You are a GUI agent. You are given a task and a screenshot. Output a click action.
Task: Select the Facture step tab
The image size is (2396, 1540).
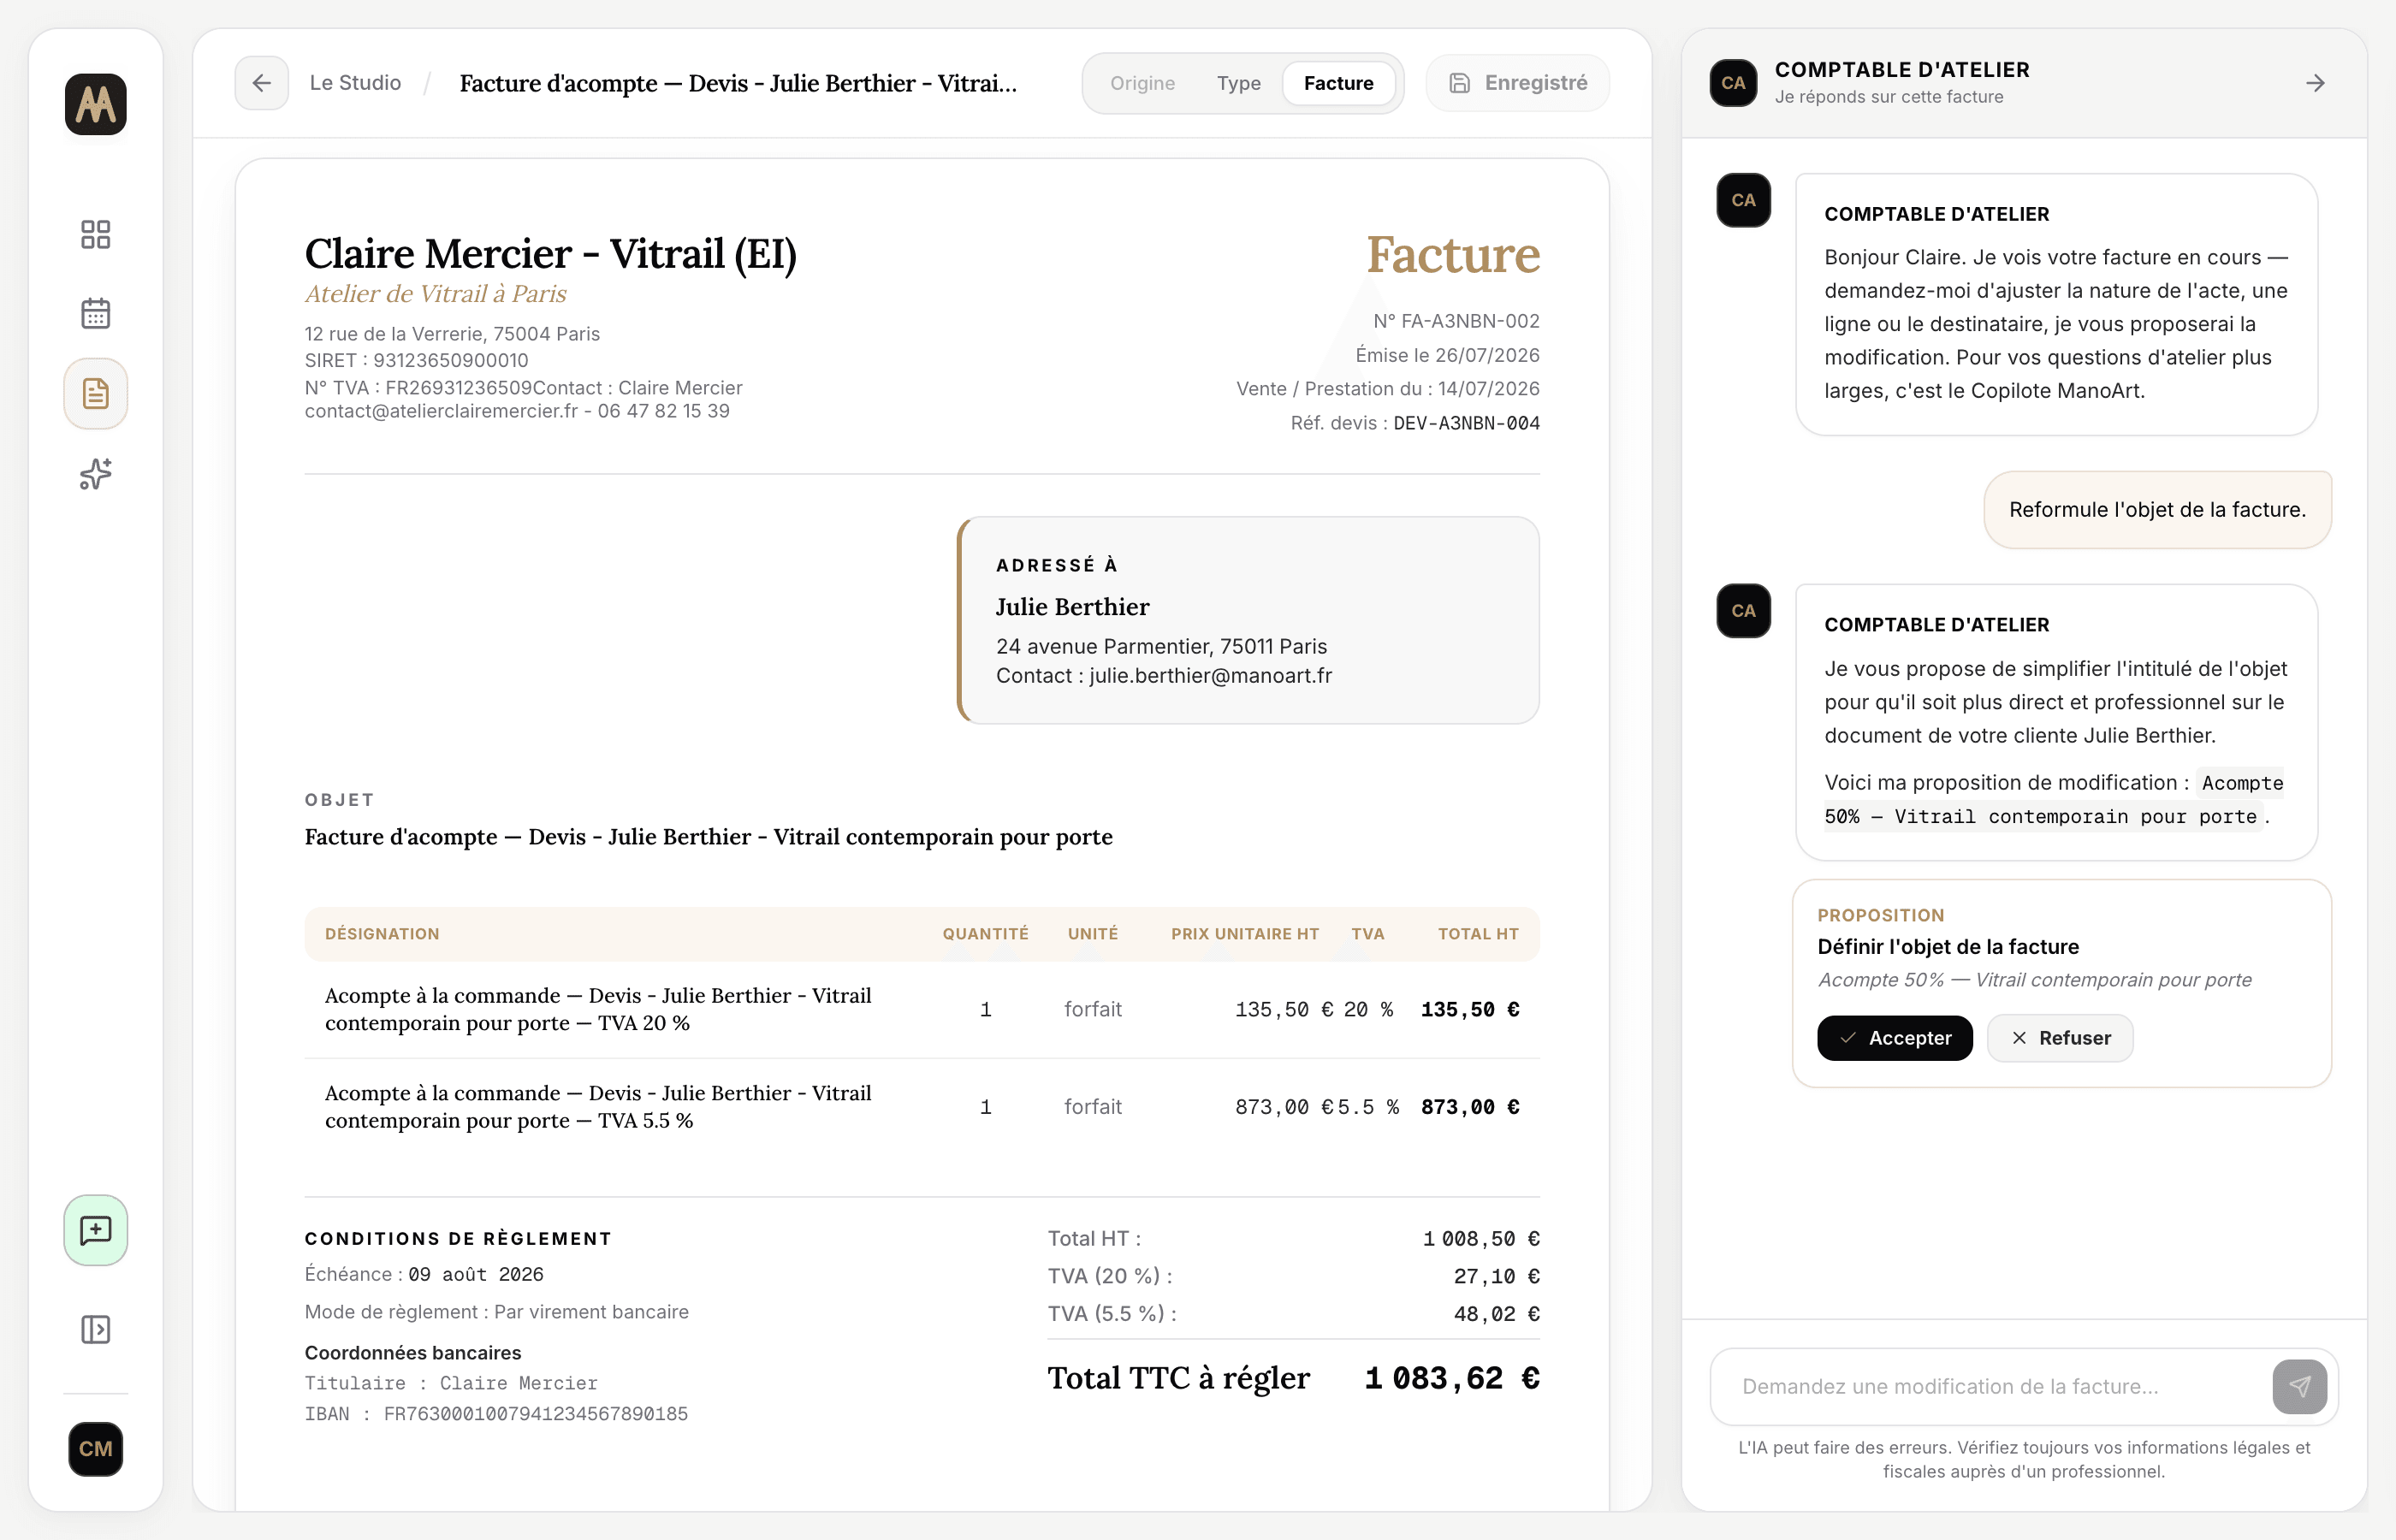pos(1338,83)
